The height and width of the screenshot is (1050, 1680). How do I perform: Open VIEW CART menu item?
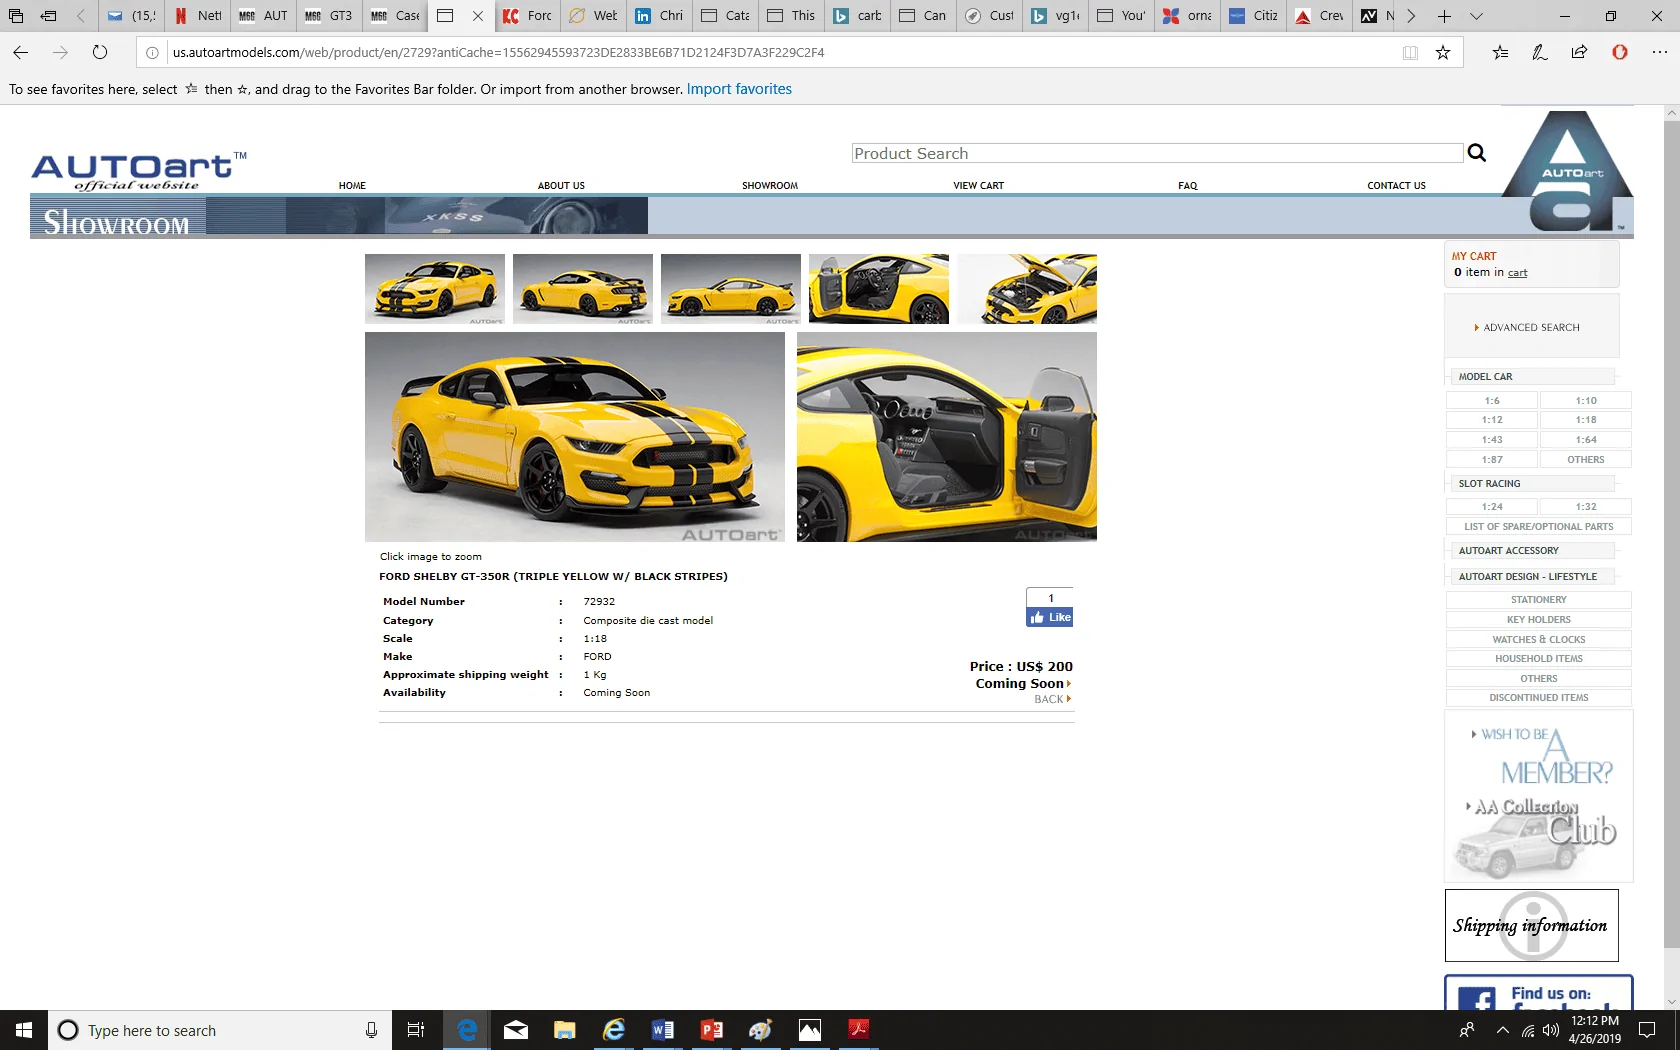point(979,186)
